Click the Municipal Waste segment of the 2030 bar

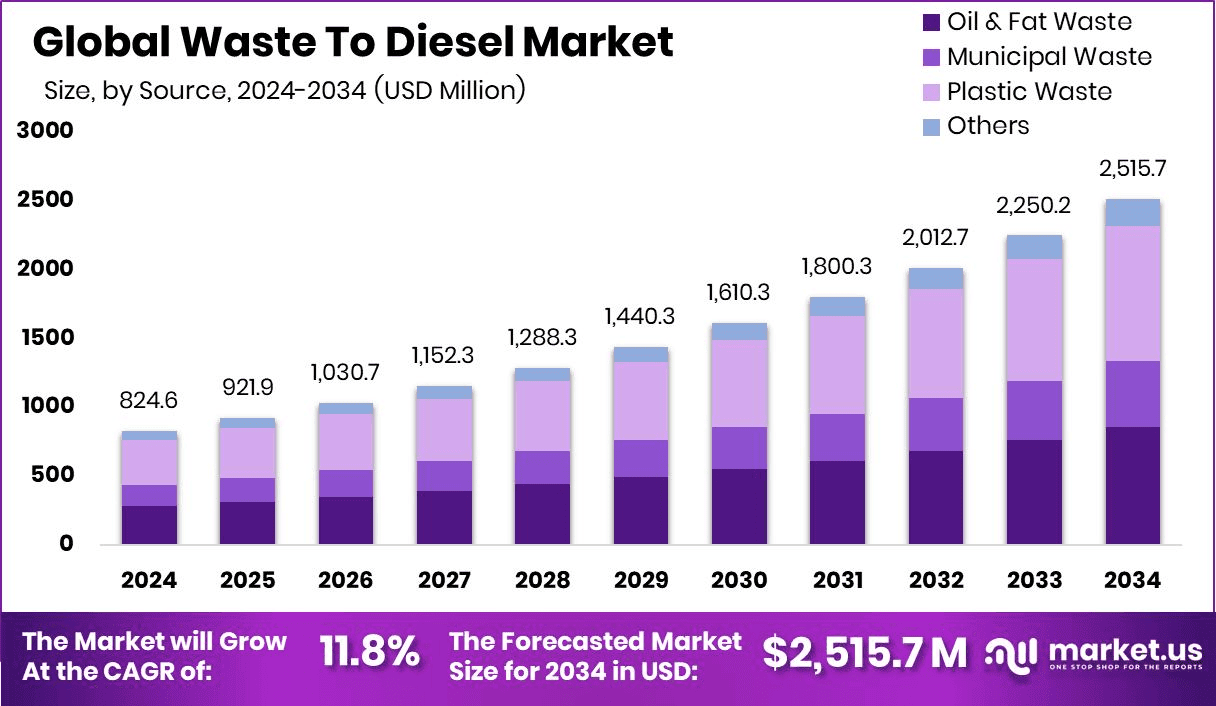coord(739,448)
